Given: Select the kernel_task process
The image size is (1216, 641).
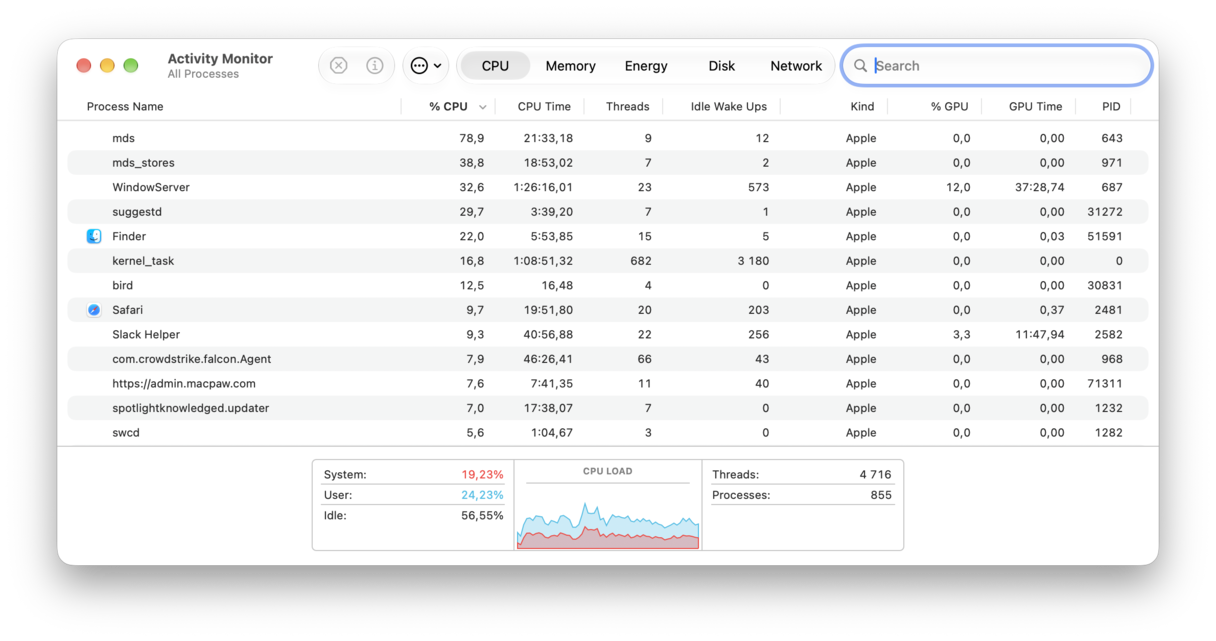Looking at the screenshot, I should coord(143,261).
